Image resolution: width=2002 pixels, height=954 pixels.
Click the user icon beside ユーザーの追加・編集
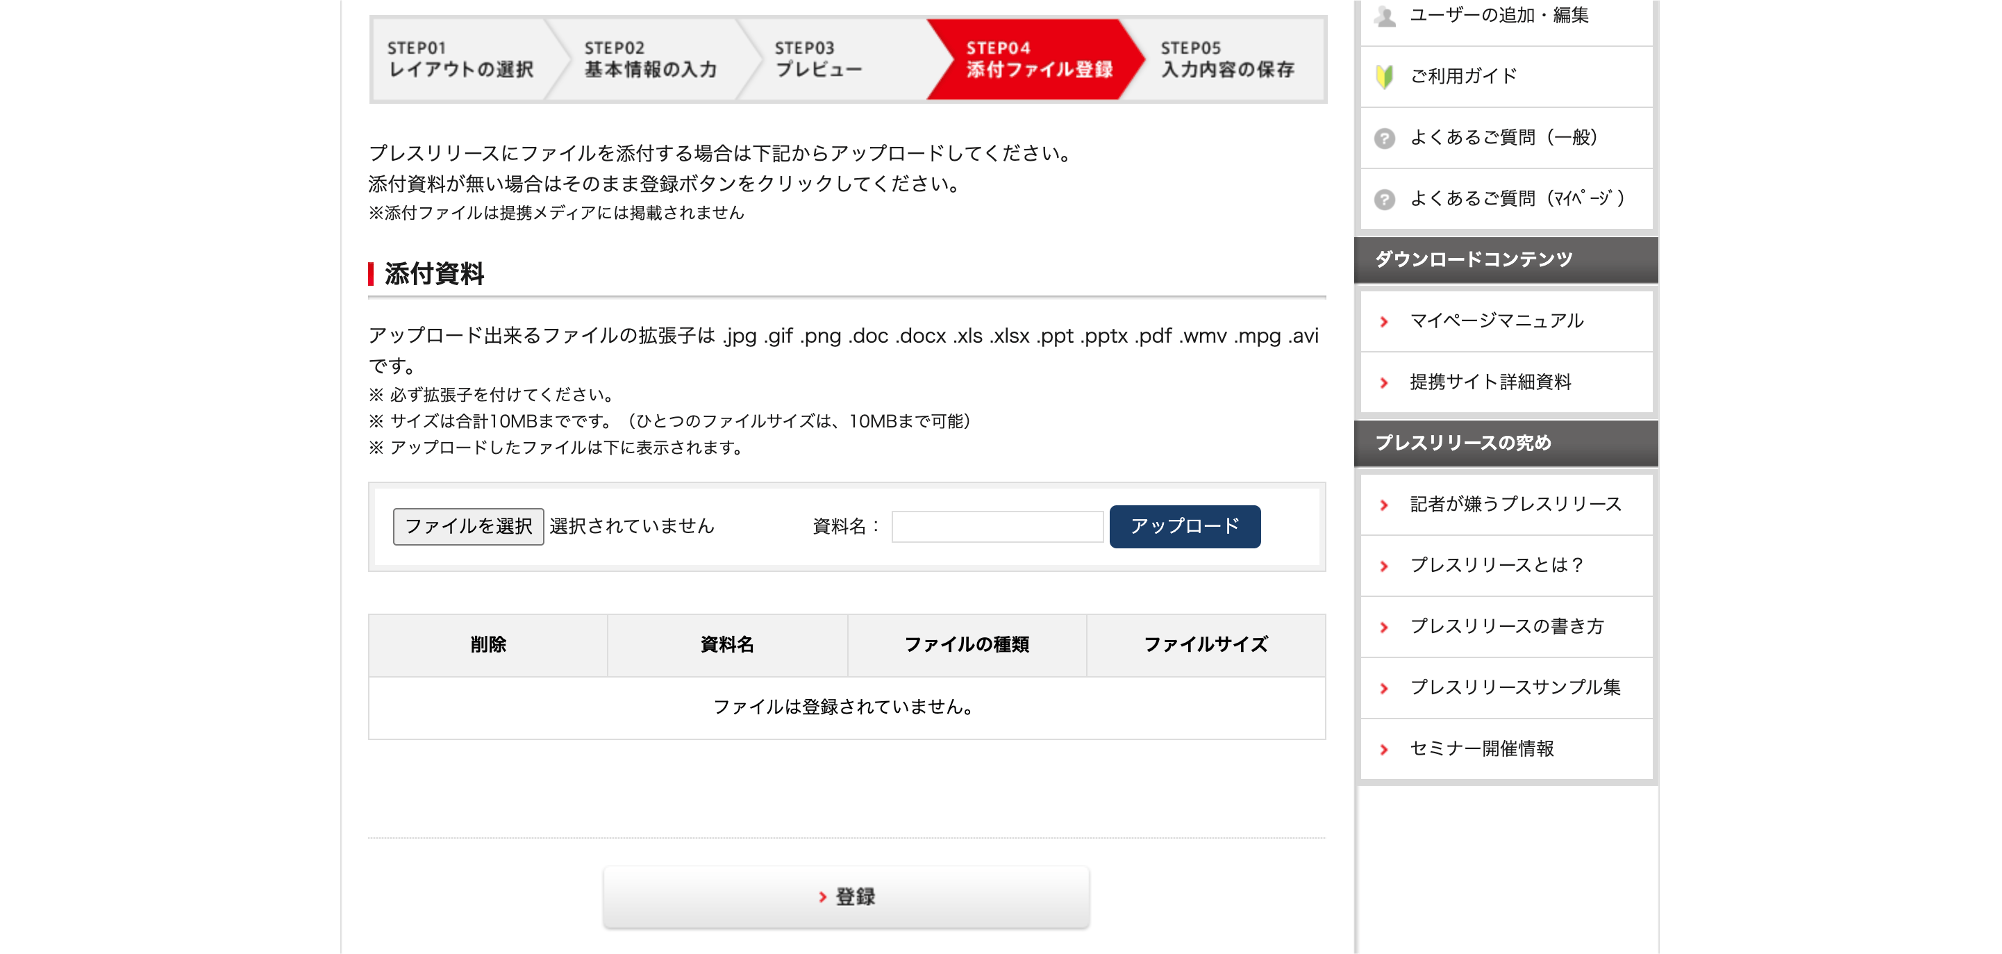point(1385,16)
